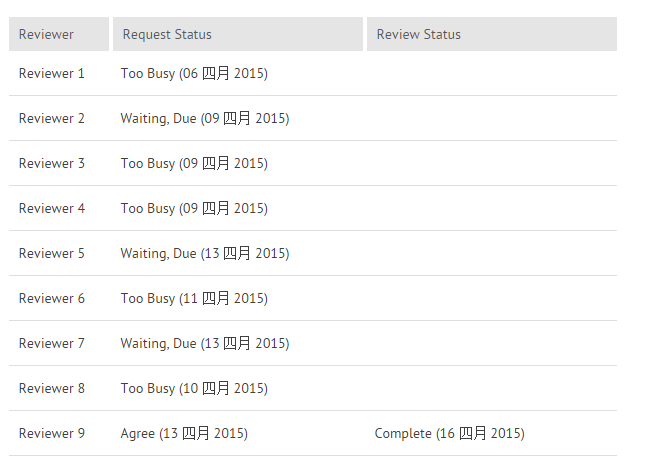Select the Reviewer 5 row label
647x461 pixels.
(x=52, y=253)
